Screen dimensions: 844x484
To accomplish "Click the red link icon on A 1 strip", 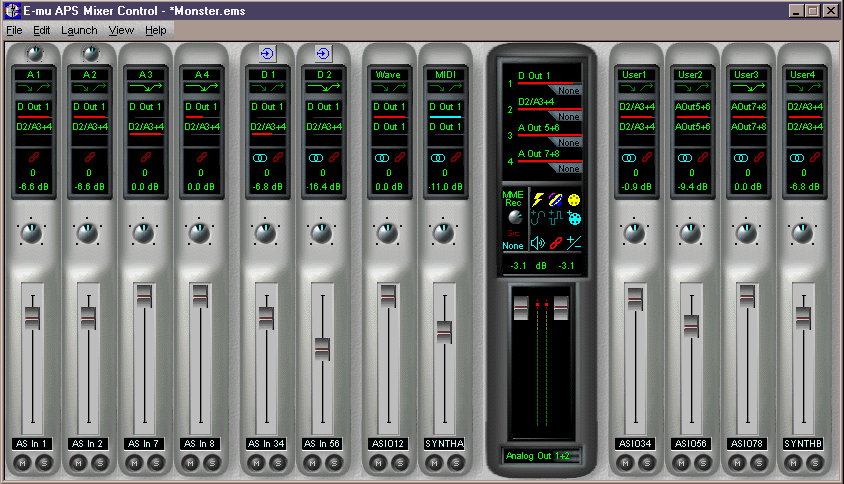I will [33, 157].
